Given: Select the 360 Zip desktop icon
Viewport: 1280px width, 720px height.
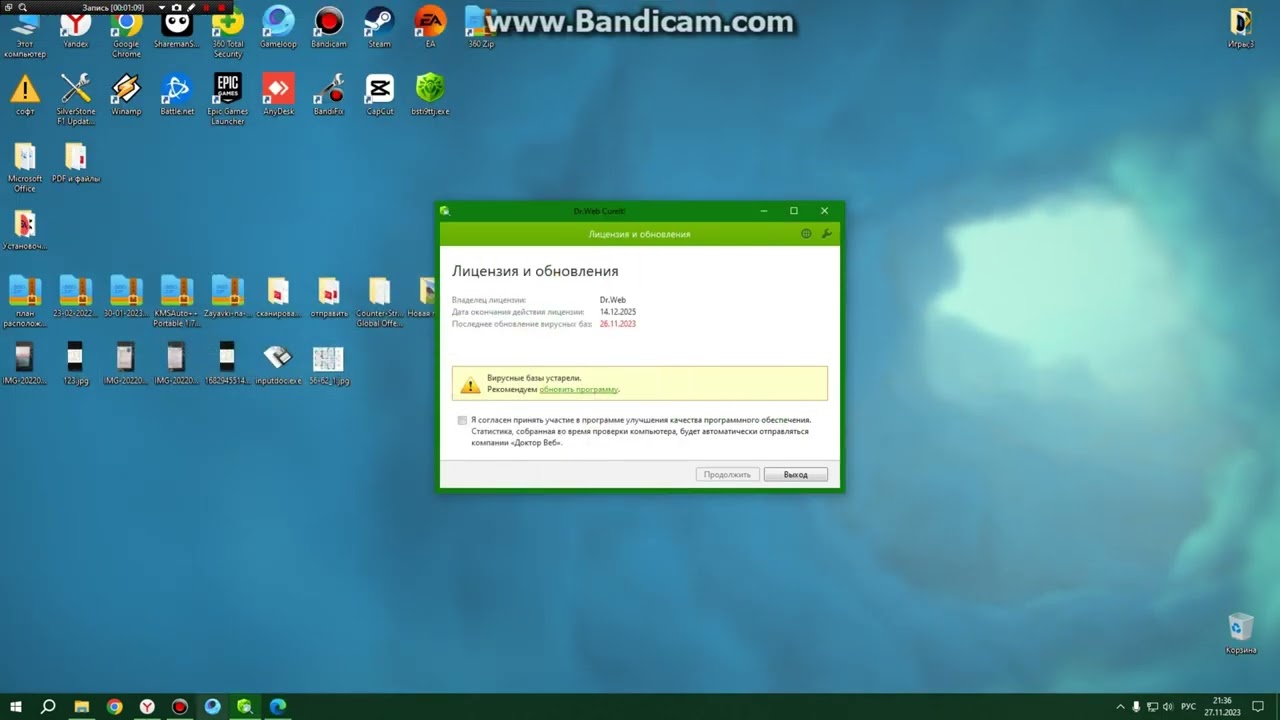Looking at the screenshot, I should click(x=481, y=27).
